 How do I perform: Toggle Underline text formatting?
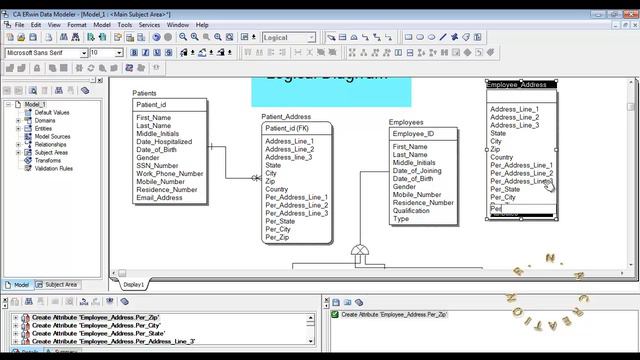point(157,53)
